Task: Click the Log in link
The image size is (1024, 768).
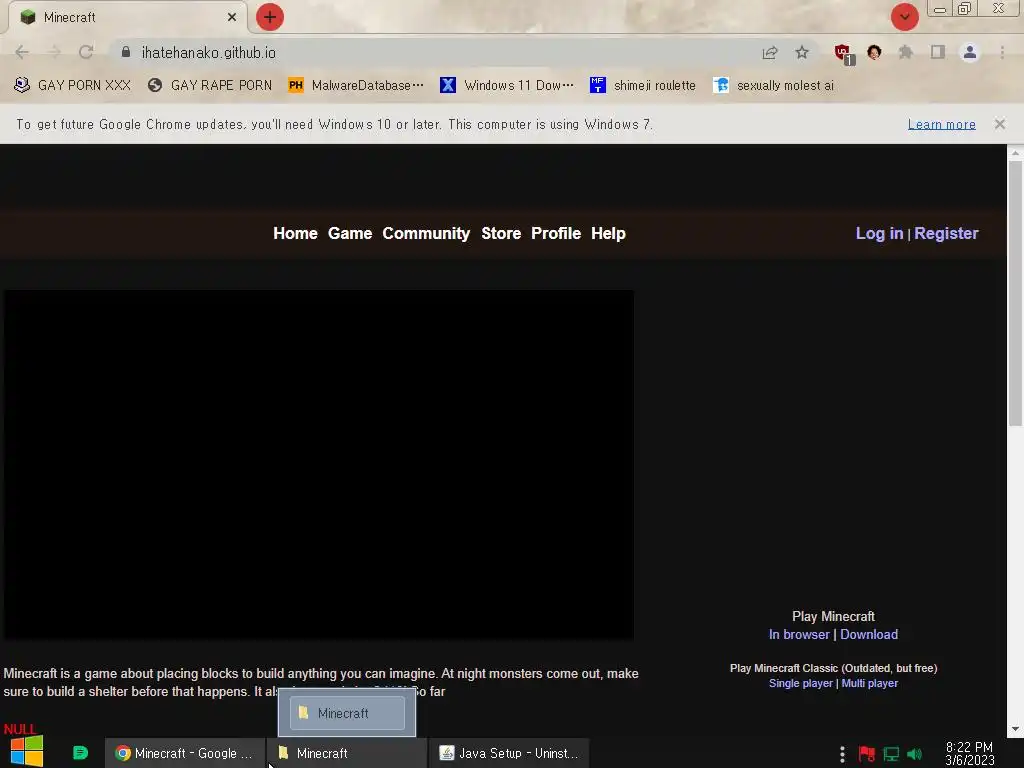Action: click(x=879, y=233)
